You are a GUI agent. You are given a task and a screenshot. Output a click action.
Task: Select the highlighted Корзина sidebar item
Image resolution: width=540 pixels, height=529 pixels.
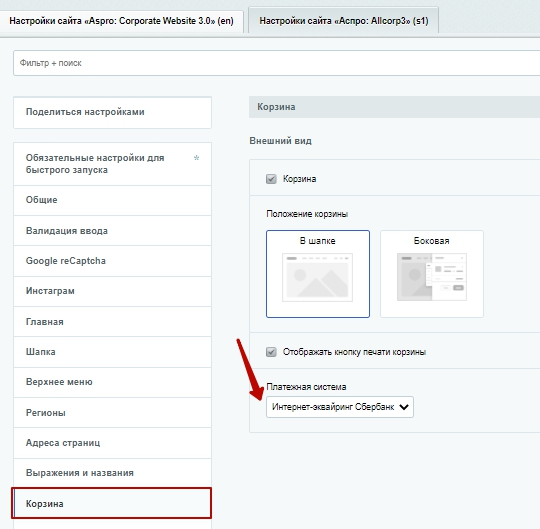tap(111, 503)
